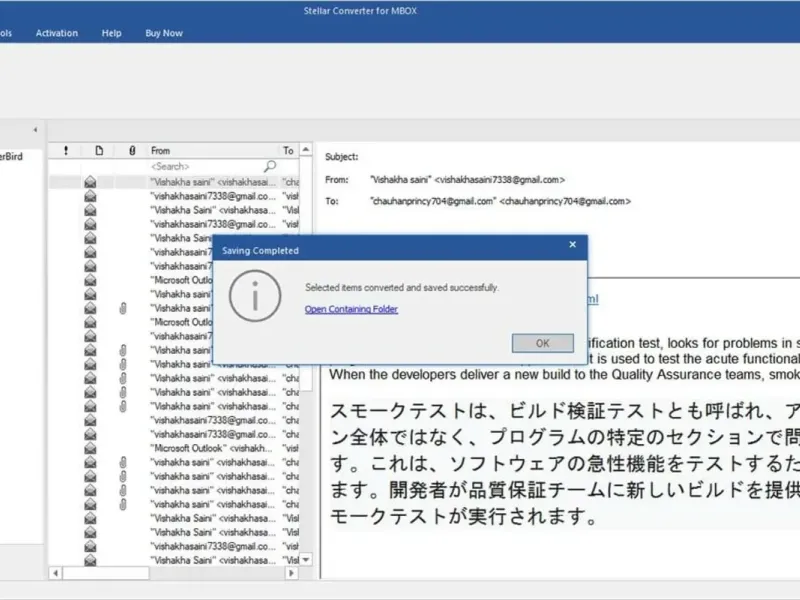Select the "Microsoft Outlook" <vishakh... mail row
Screen dimensions: 800x600
(x=174, y=448)
